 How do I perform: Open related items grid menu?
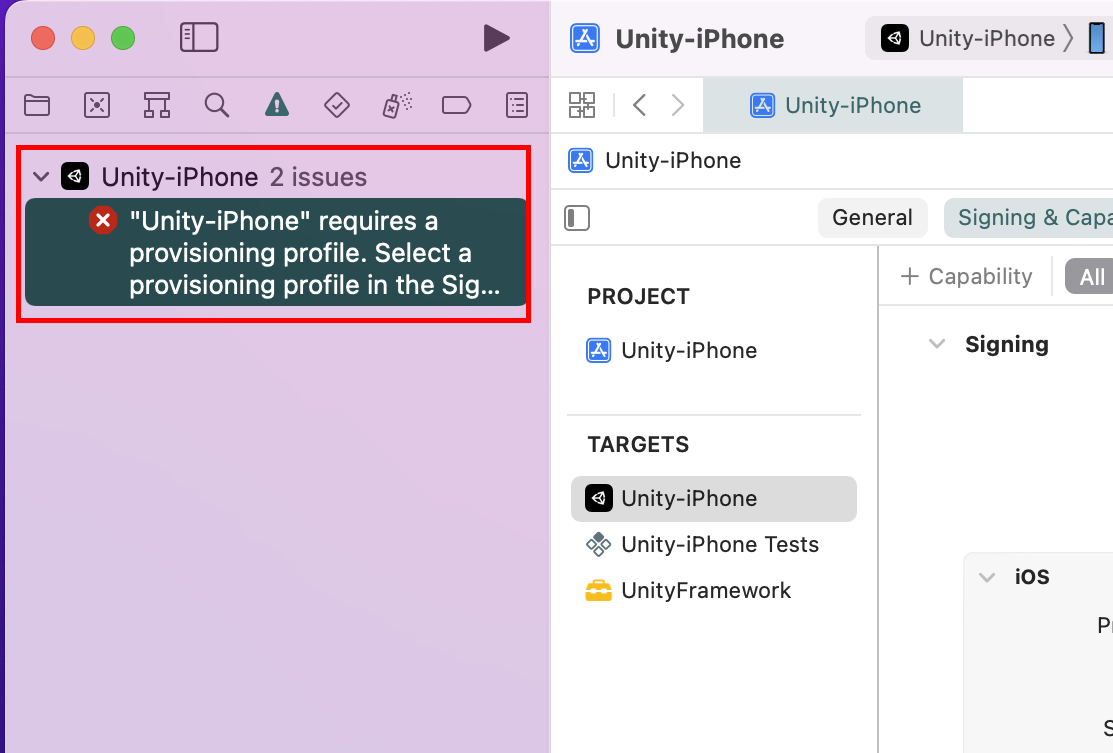[x=582, y=106]
